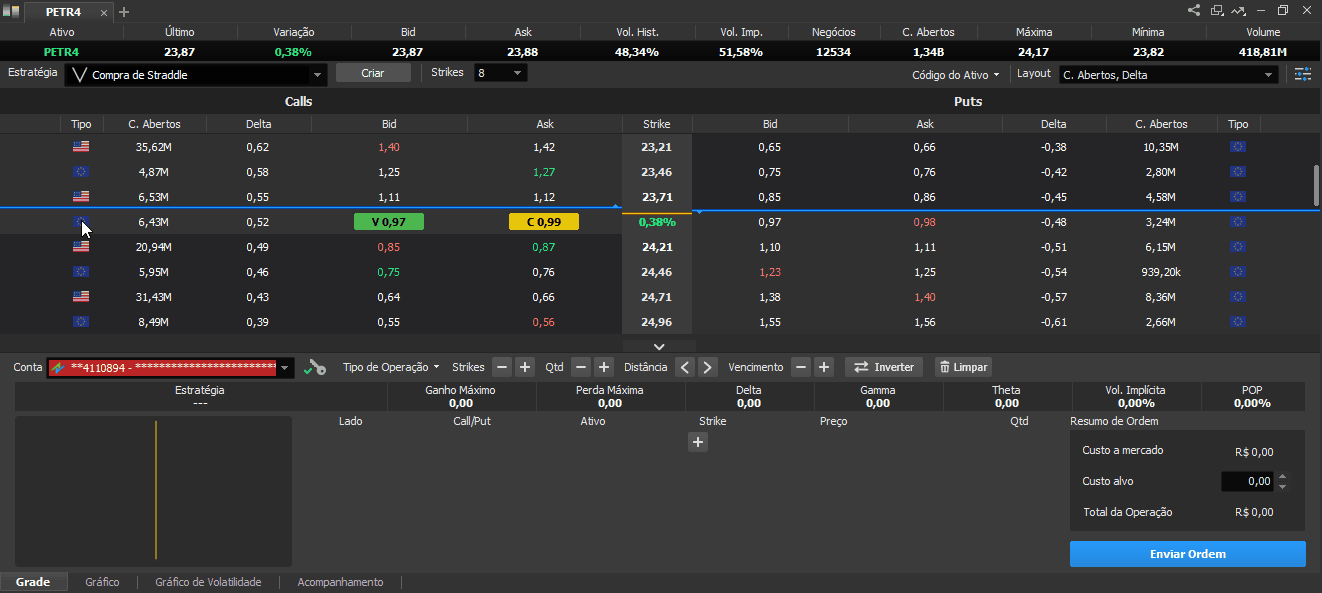This screenshot has height=593, width=1322.
Task: Click the detach window icon in title bar
Action: tap(1217, 11)
